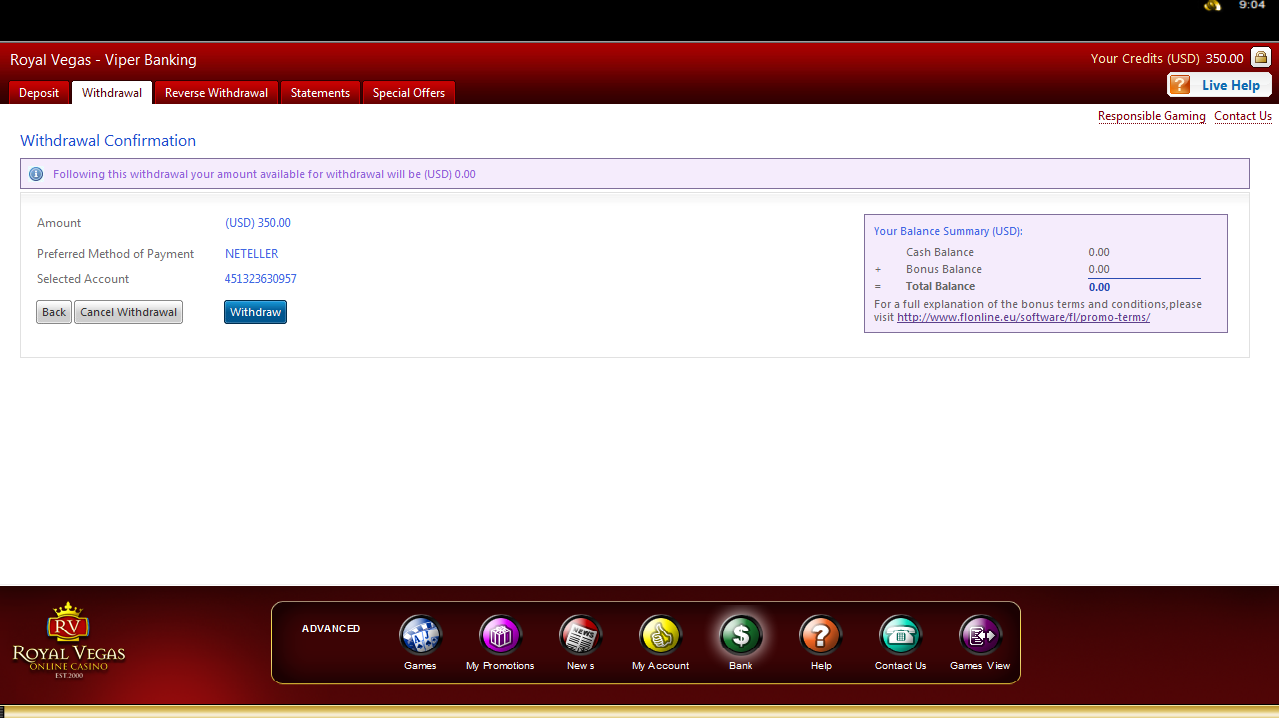
Task: Click the Bonus Balance row label
Action: (944, 269)
